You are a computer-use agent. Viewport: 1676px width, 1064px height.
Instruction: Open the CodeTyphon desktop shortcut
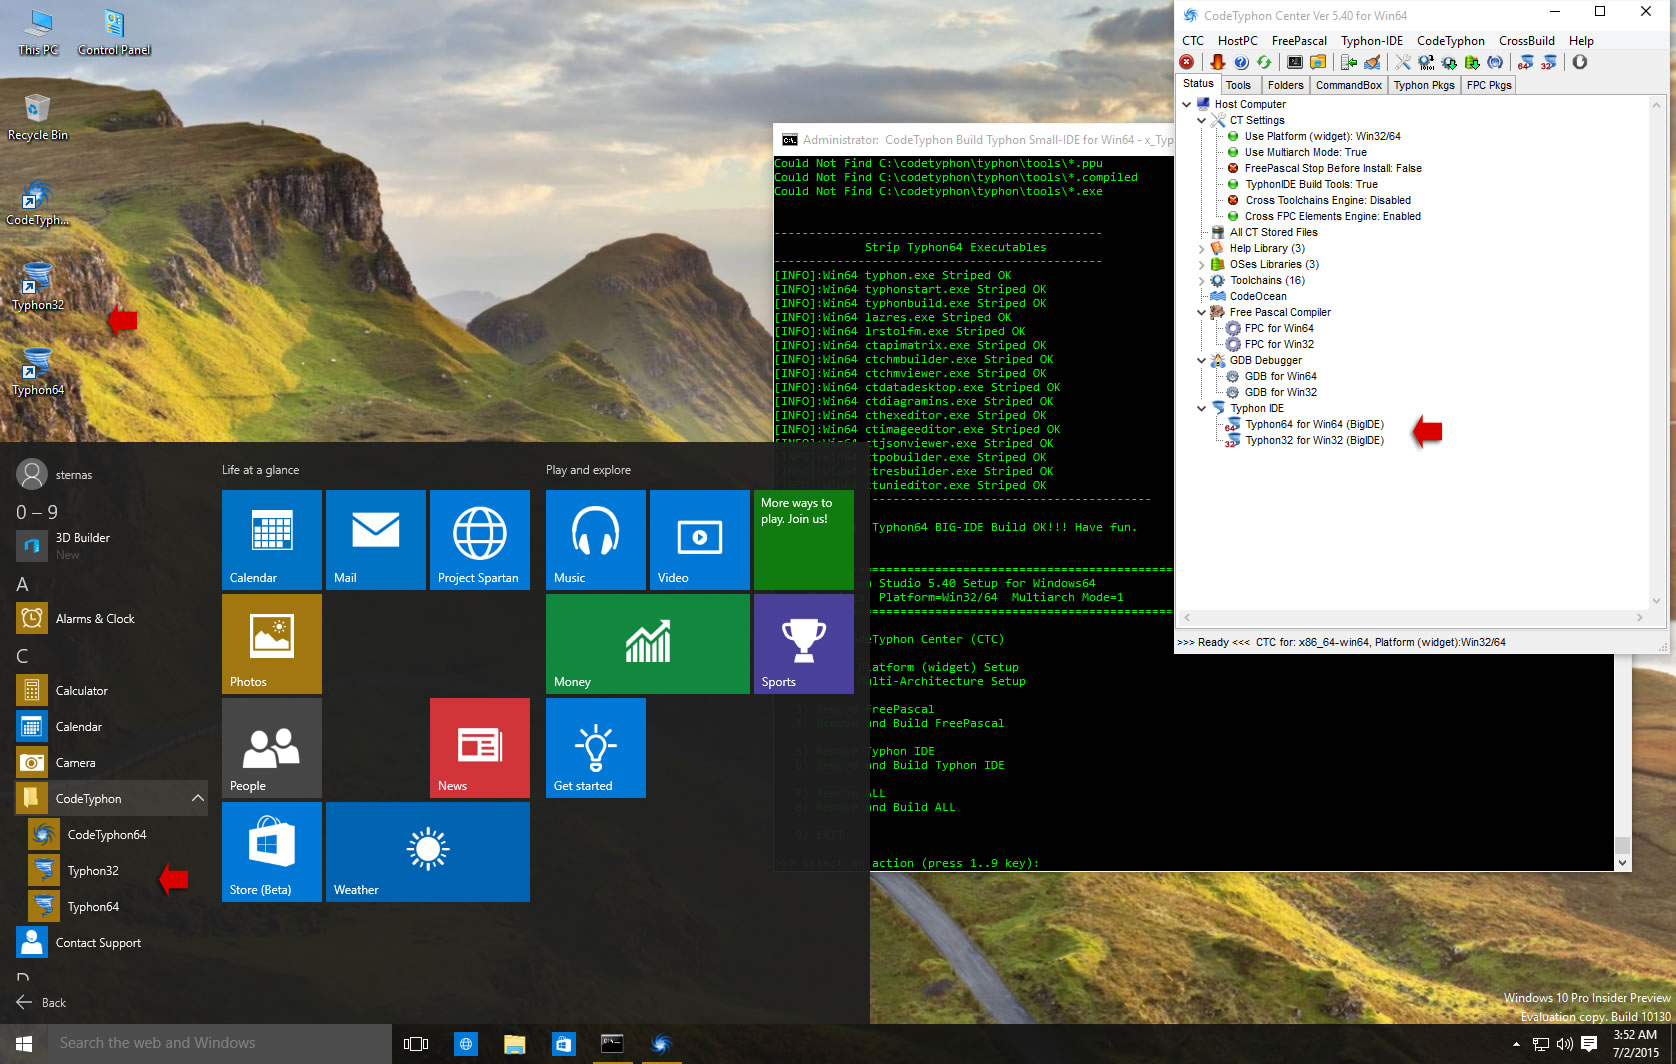click(37, 203)
